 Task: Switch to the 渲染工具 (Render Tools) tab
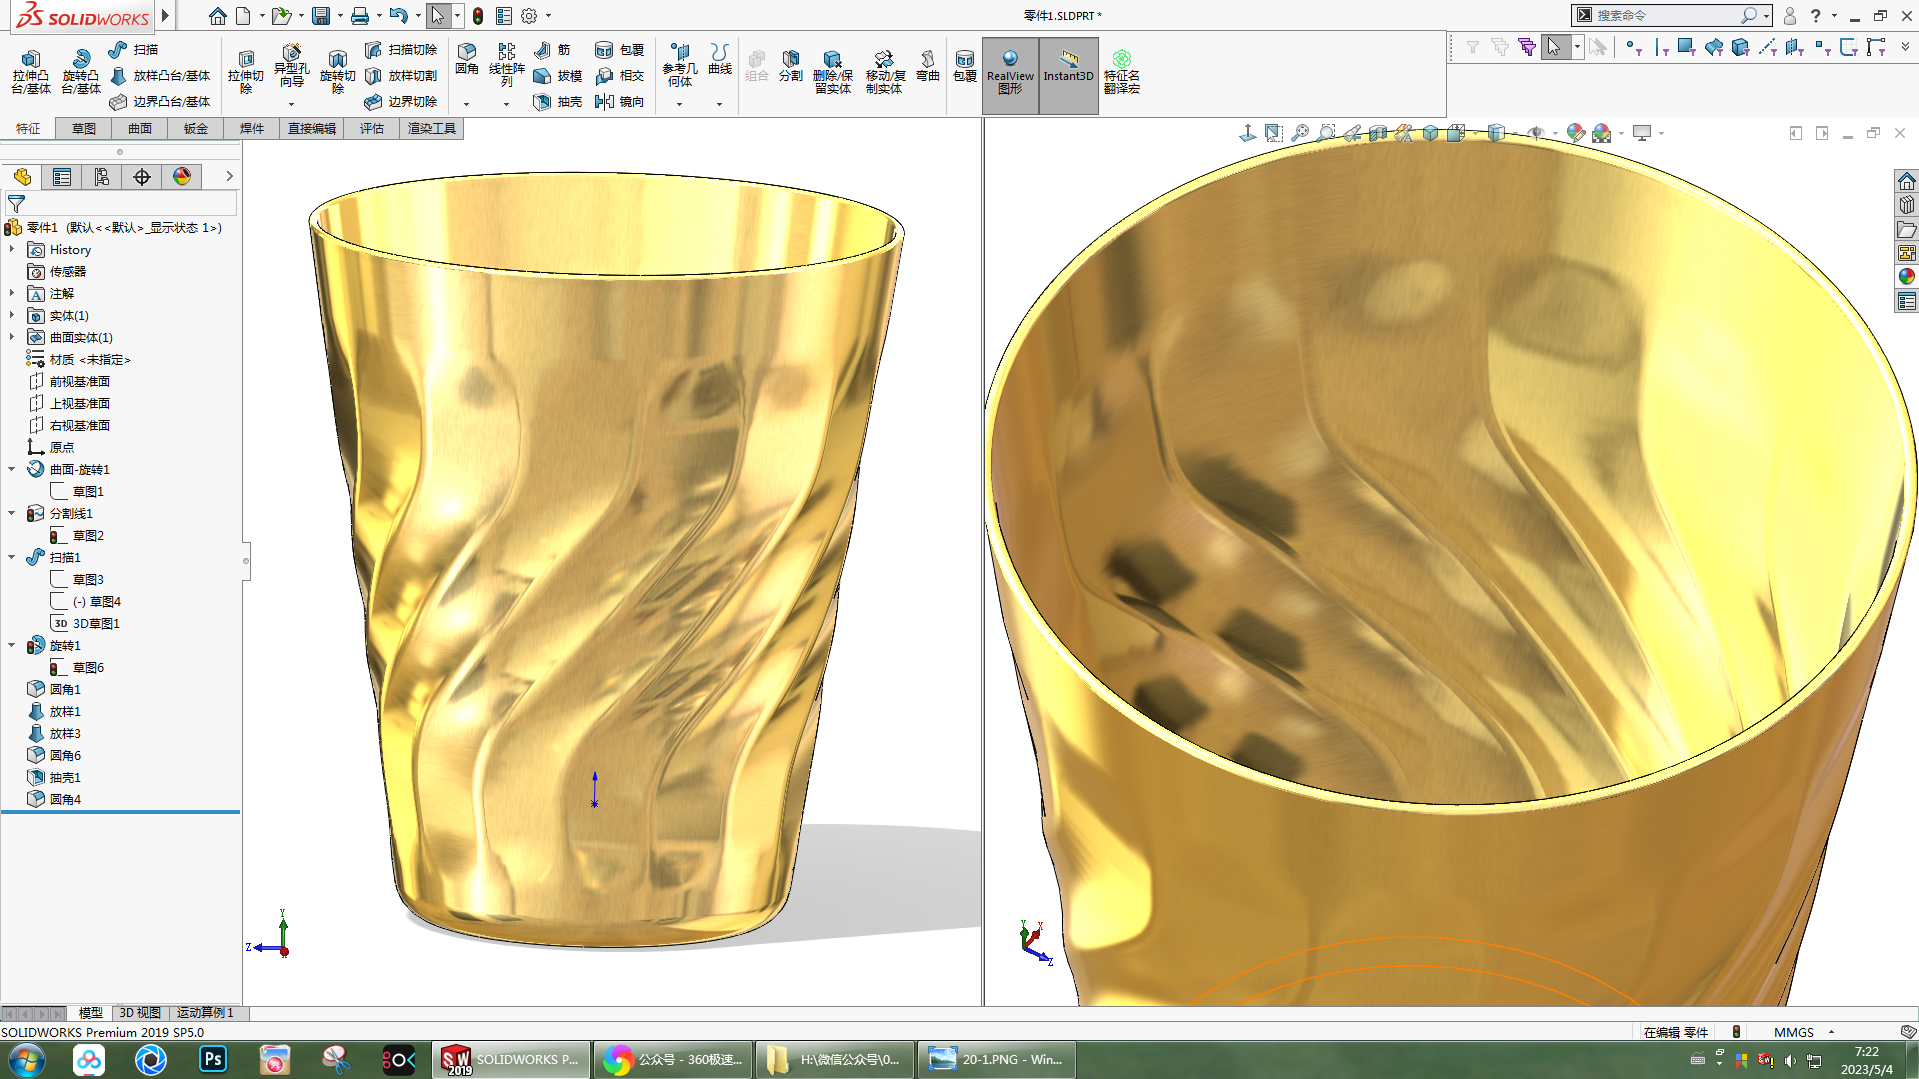[x=432, y=128]
